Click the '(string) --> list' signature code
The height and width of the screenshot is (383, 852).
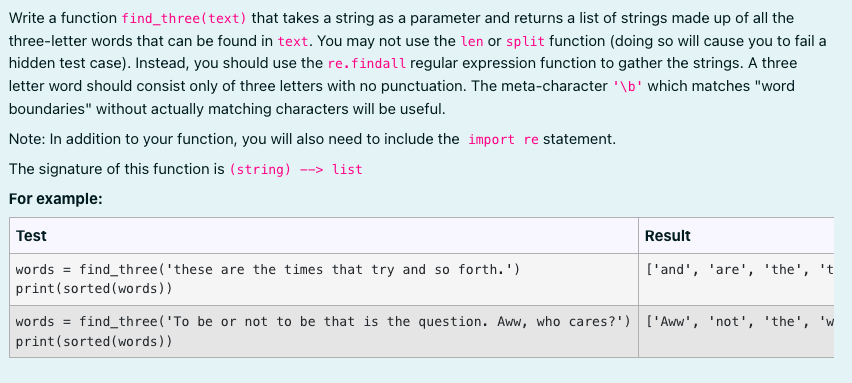296,169
